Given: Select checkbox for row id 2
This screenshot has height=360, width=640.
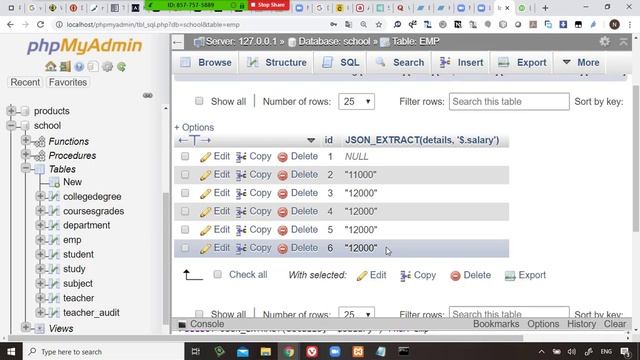Looking at the screenshot, I should [x=185, y=175].
